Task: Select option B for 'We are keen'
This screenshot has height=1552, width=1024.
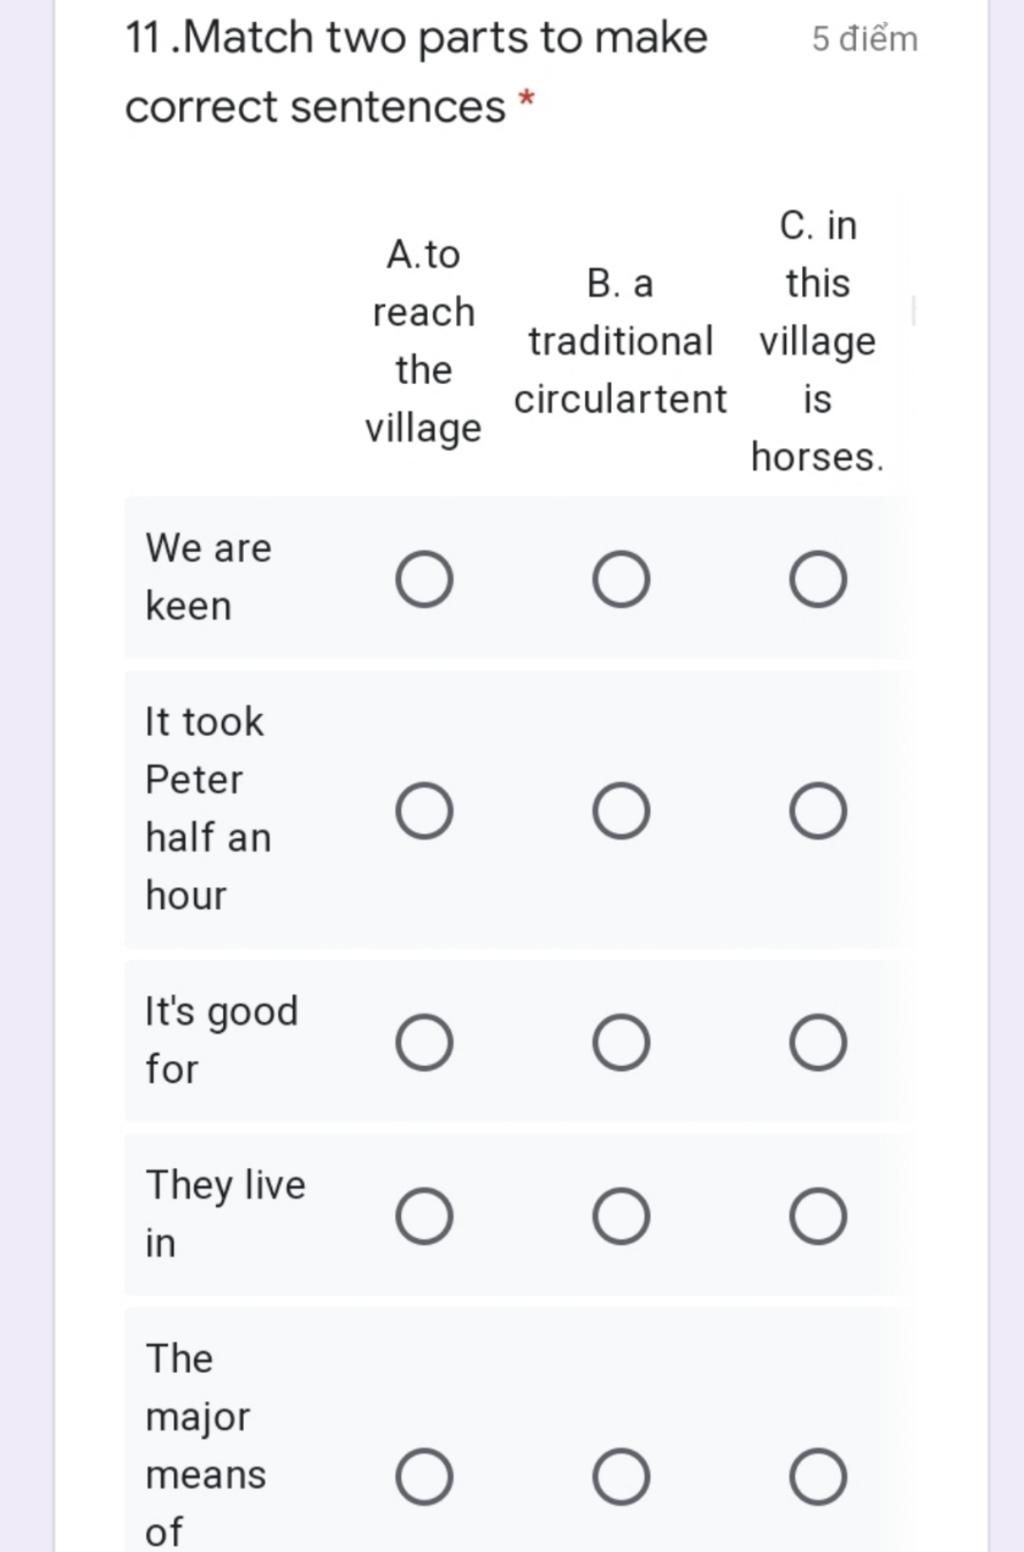Action: pyautogui.click(x=621, y=579)
